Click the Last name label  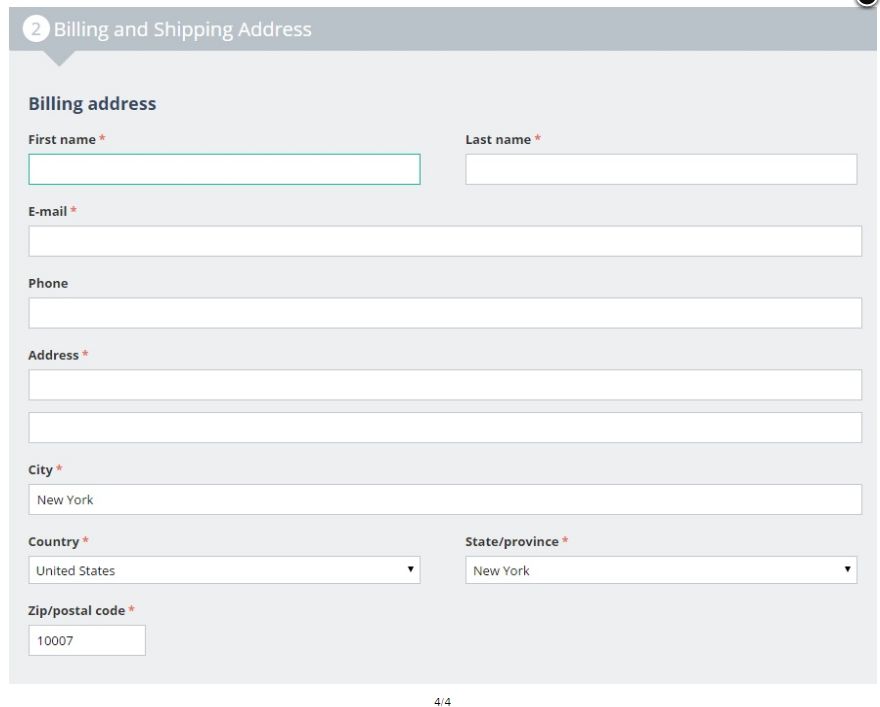(498, 140)
